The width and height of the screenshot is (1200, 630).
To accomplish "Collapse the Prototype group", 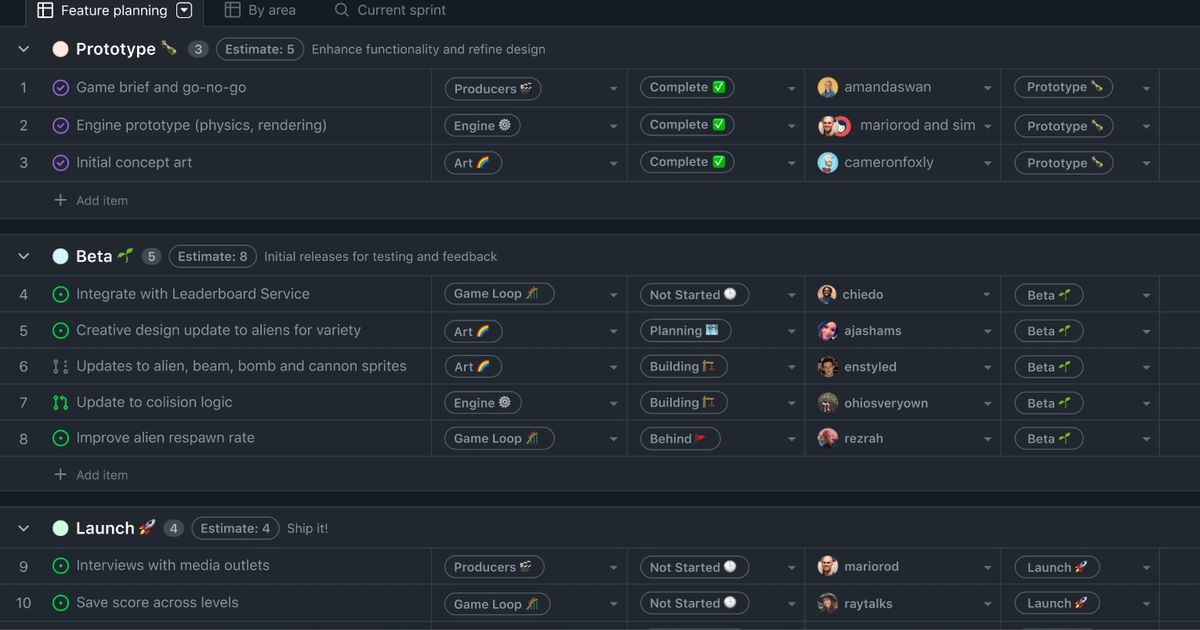I will point(24,49).
